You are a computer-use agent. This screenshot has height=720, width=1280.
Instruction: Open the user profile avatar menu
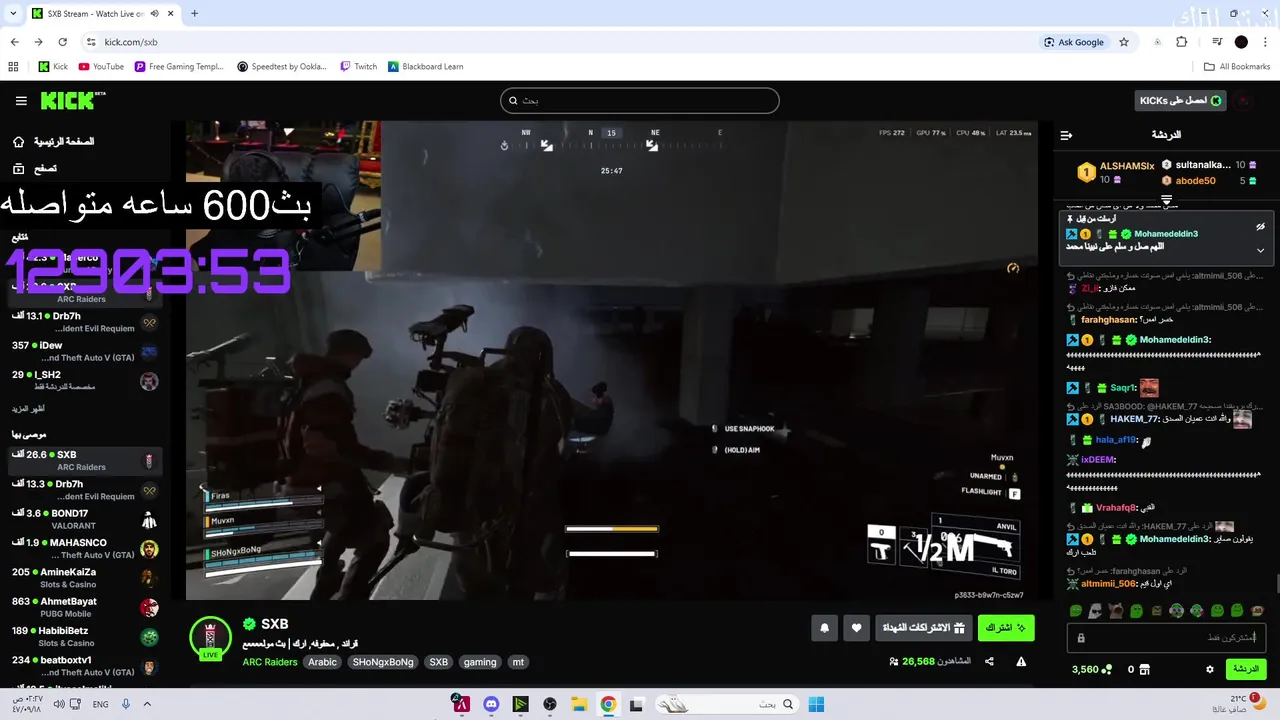point(1243,100)
